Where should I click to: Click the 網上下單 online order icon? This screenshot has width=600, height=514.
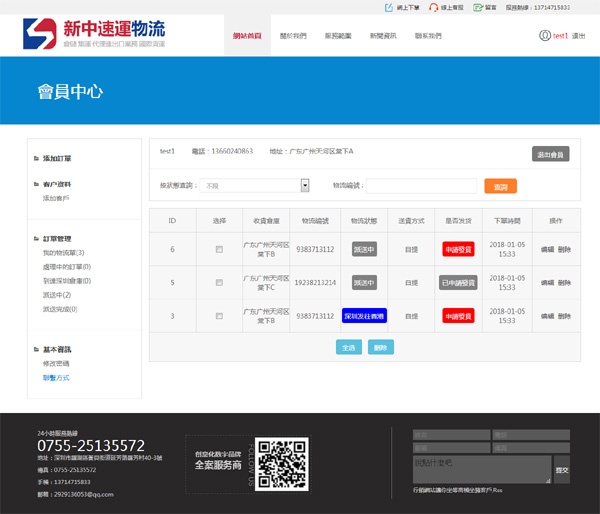(389, 7)
